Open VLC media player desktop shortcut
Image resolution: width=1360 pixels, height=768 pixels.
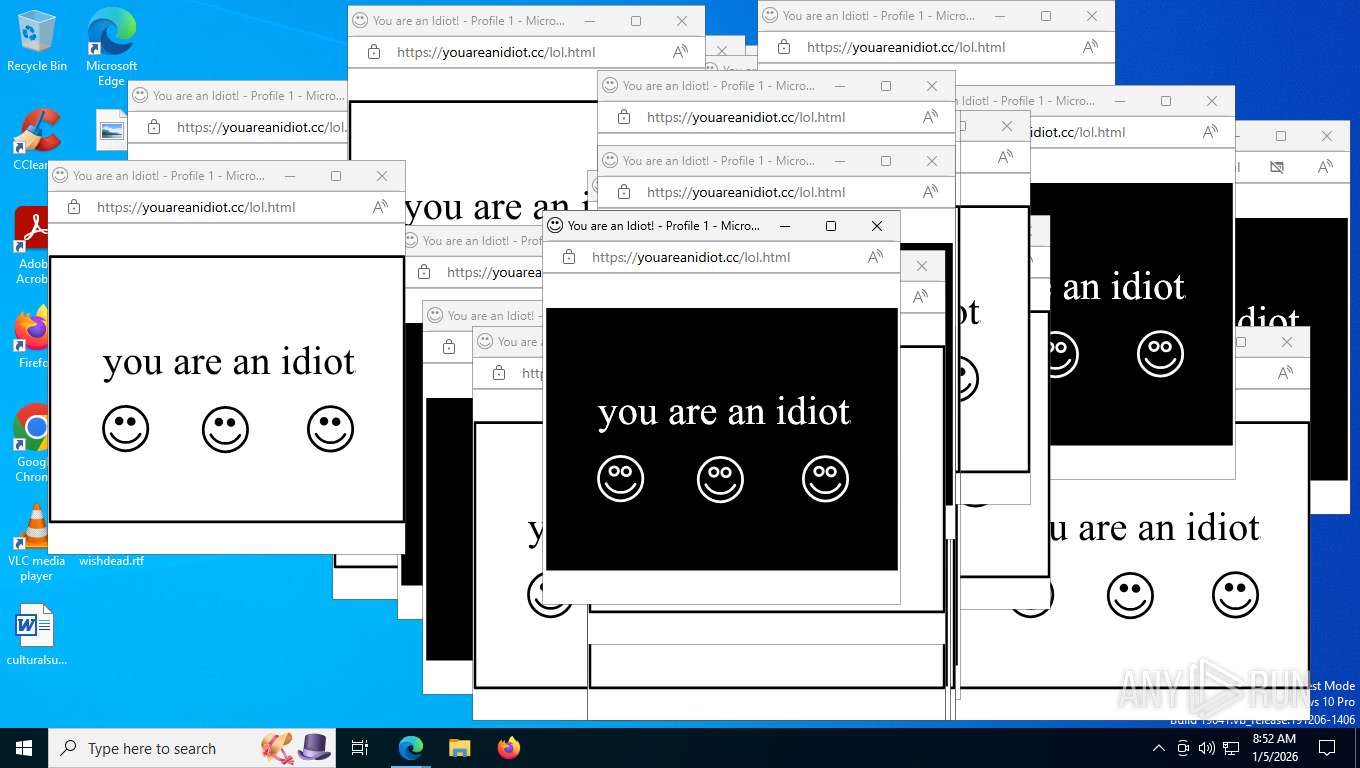(x=36, y=542)
